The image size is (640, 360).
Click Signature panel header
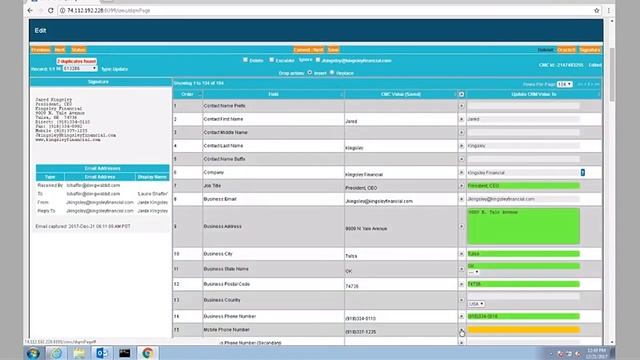[x=98, y=82]
